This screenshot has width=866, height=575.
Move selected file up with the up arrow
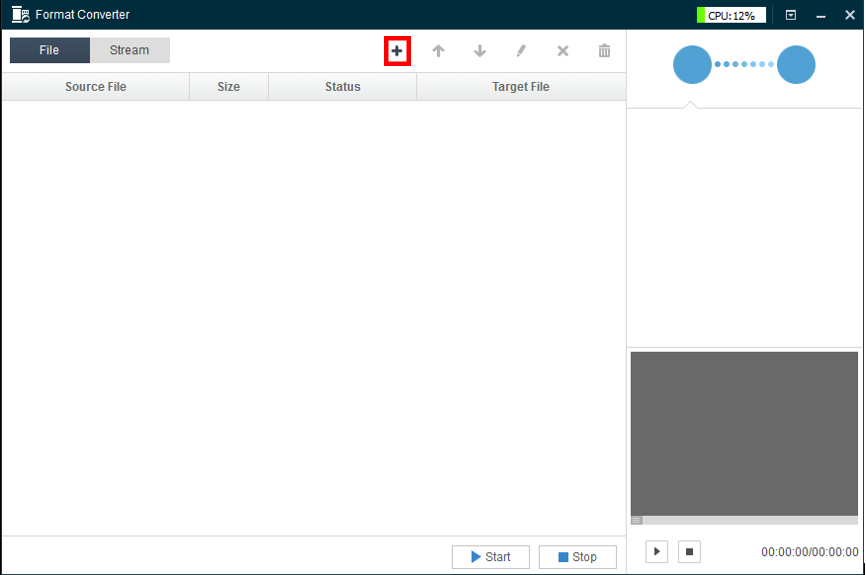438,51
